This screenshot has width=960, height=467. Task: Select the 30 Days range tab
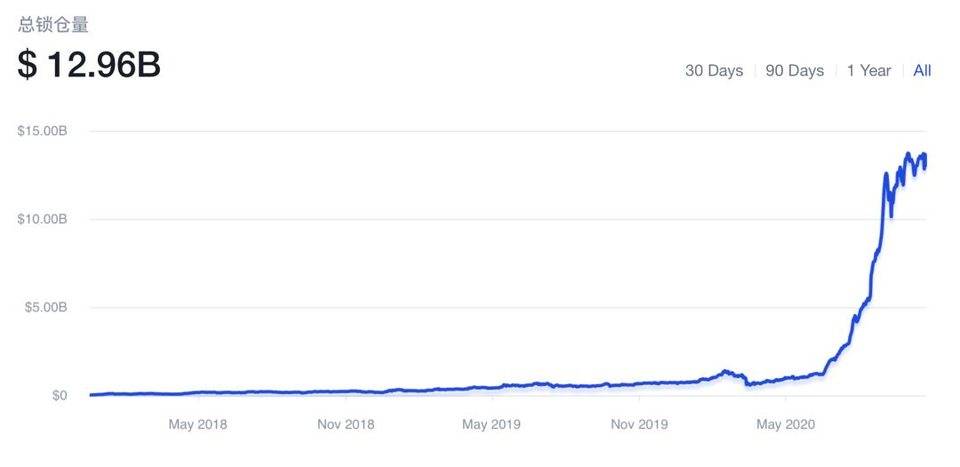click(713, 70)
